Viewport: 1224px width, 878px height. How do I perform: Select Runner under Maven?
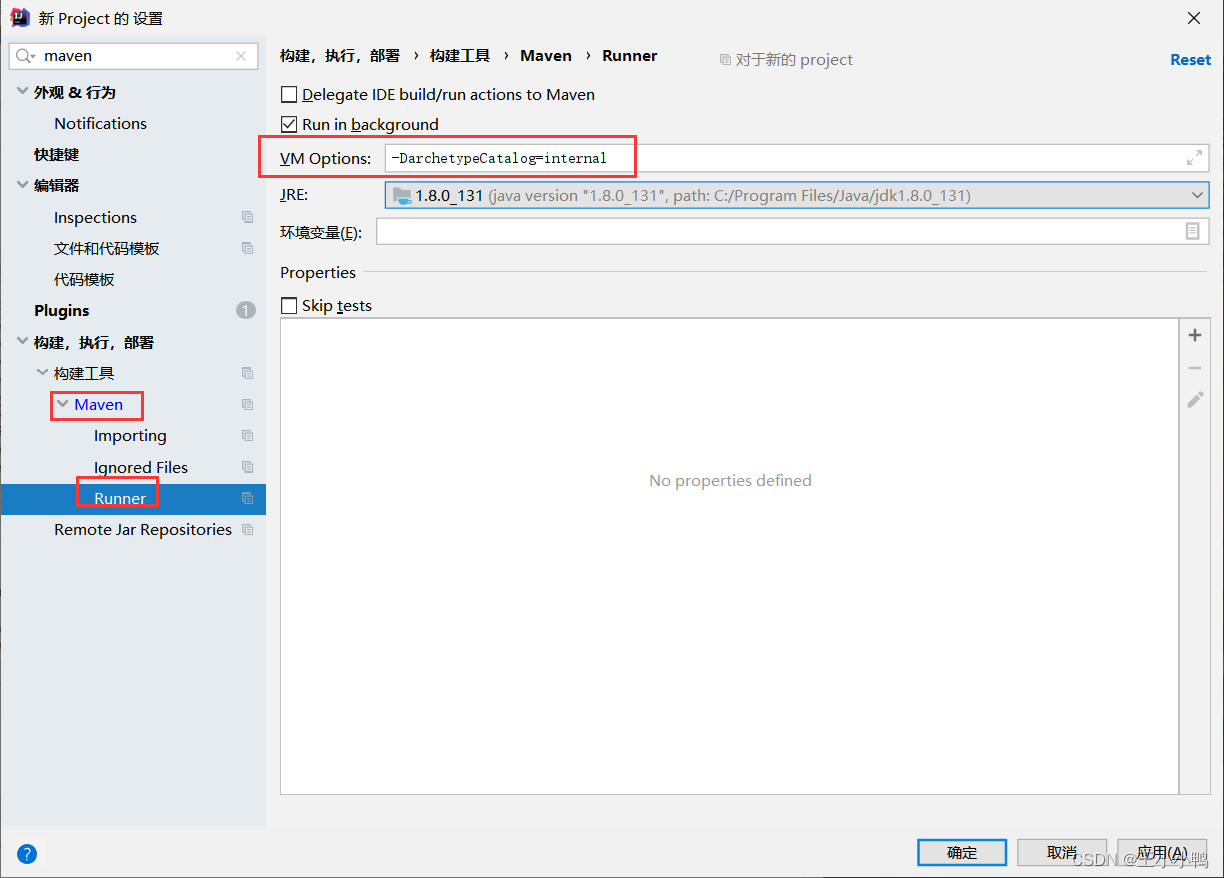[120, 498]
